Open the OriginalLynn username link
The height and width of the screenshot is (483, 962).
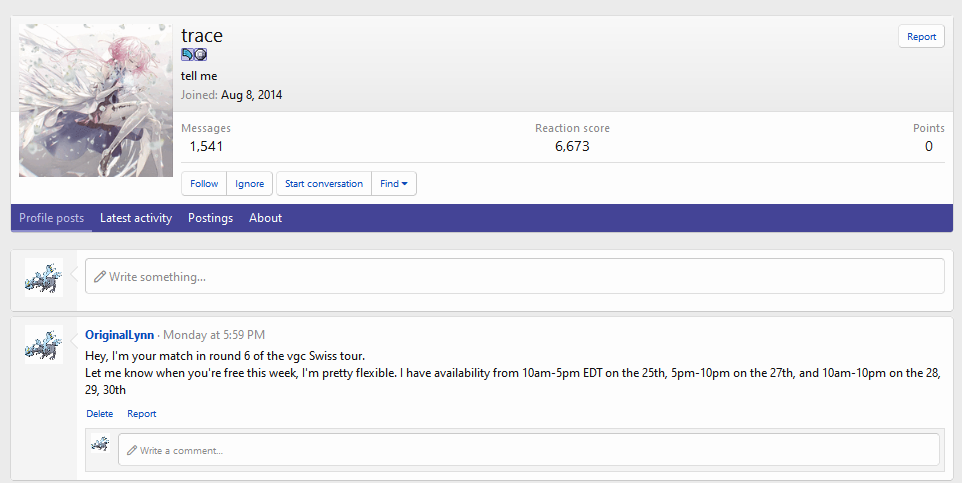[x=119, y=335]
